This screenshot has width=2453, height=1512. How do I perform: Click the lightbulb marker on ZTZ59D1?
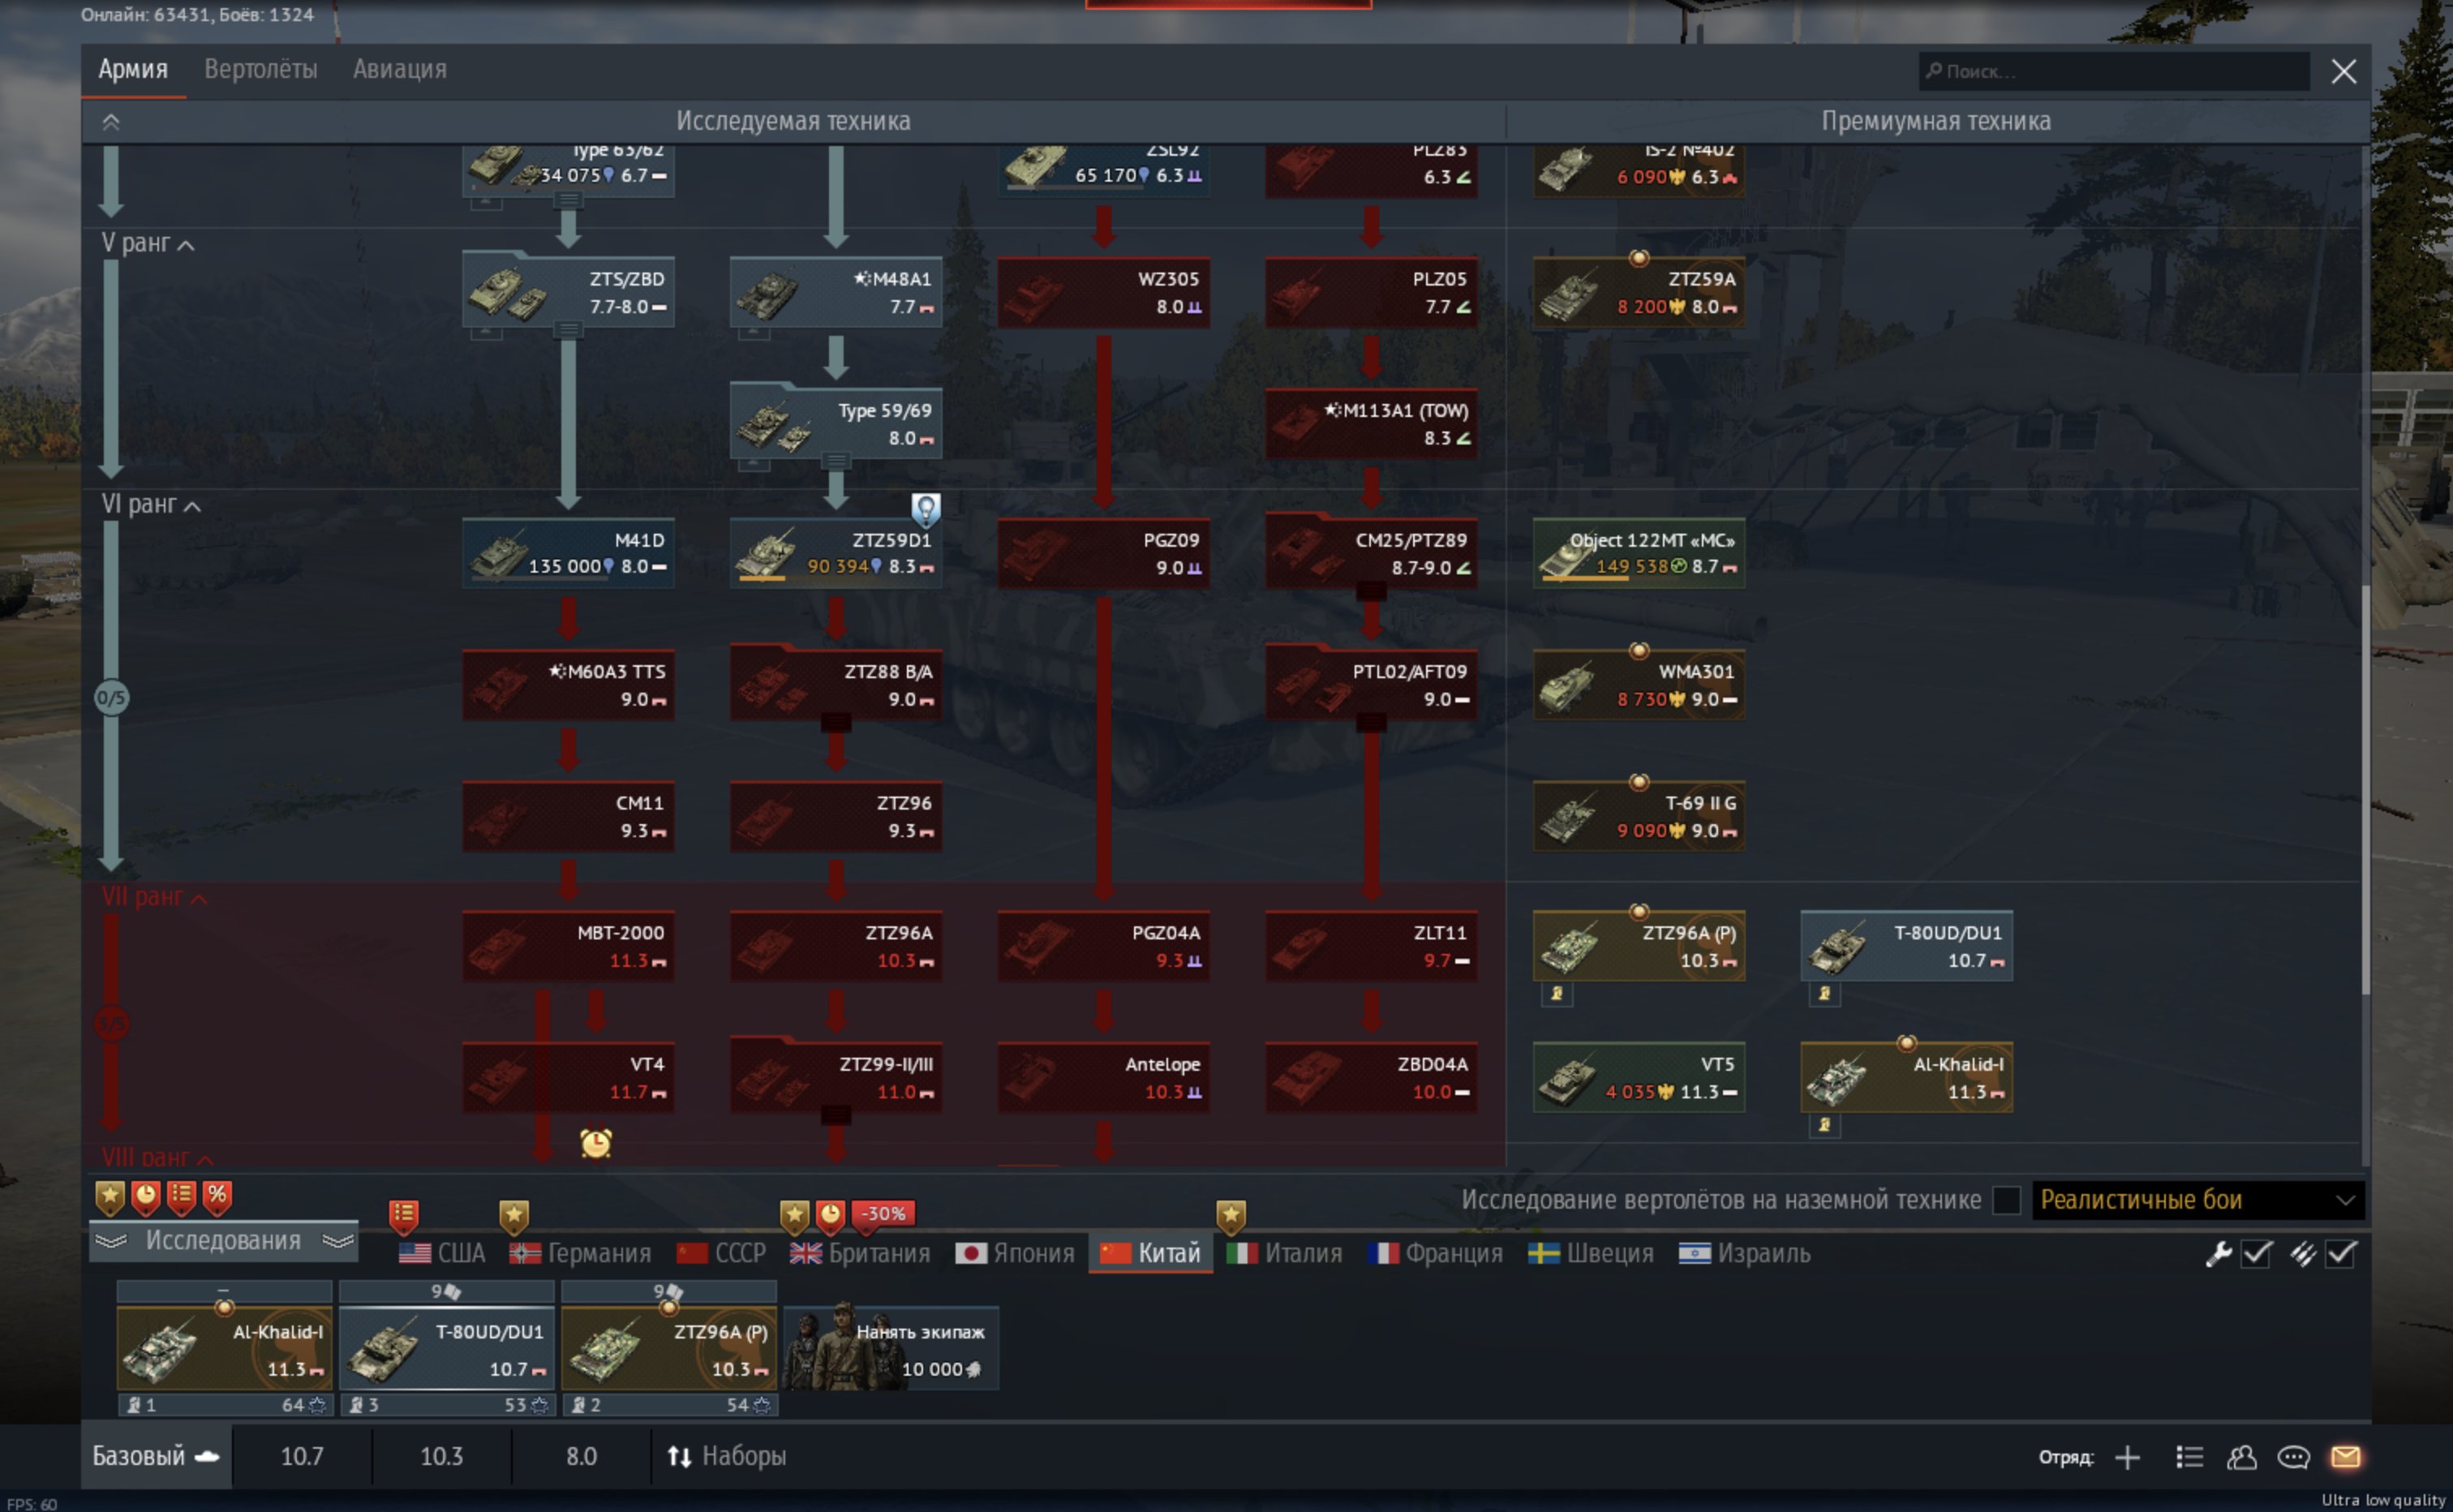pyautogui.click(x=926, y=509)
